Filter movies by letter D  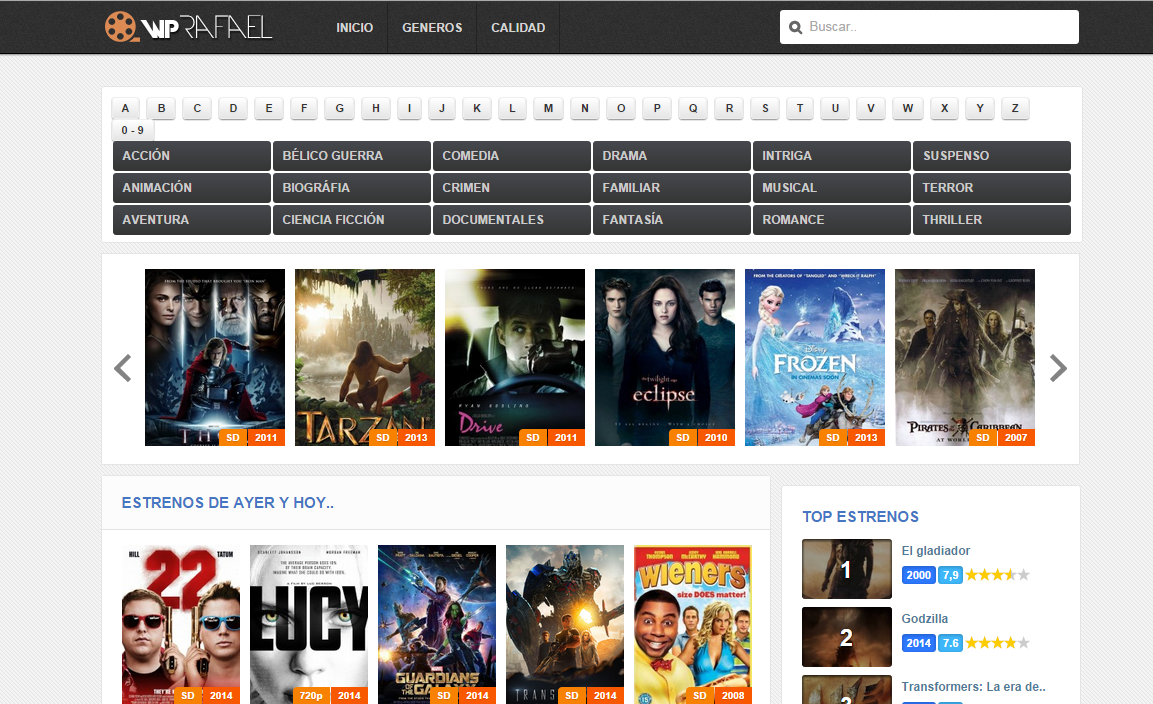pyautogui.click(x=233, y=108)
